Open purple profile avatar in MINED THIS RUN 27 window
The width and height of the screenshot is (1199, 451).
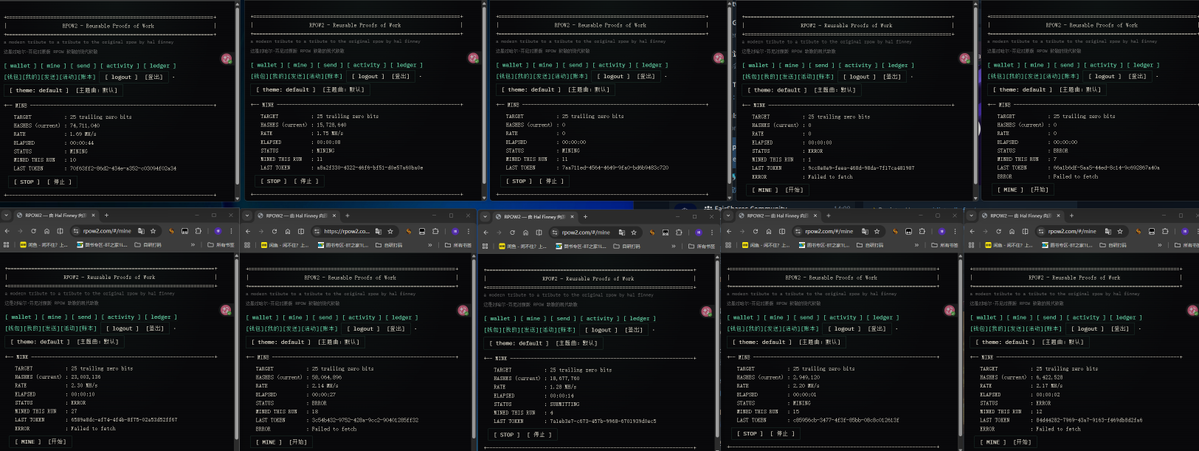(218, 231)
